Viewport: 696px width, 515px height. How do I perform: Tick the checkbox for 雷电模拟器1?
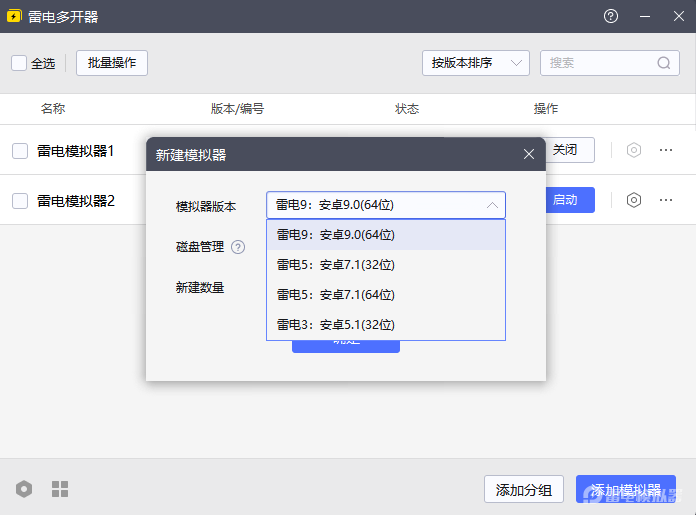point(20,151)
